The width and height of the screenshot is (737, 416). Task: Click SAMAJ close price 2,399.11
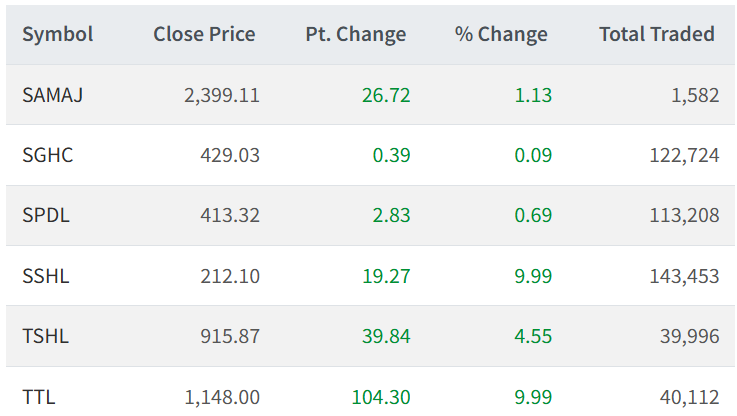[x=222, y=95]
